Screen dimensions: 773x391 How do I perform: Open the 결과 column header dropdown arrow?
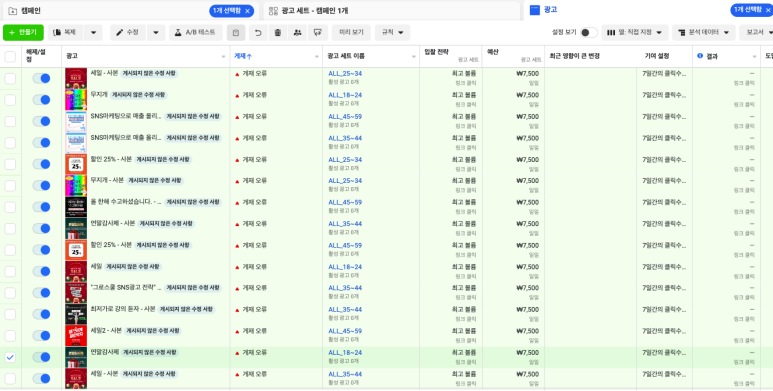click(x=754, y=57)
